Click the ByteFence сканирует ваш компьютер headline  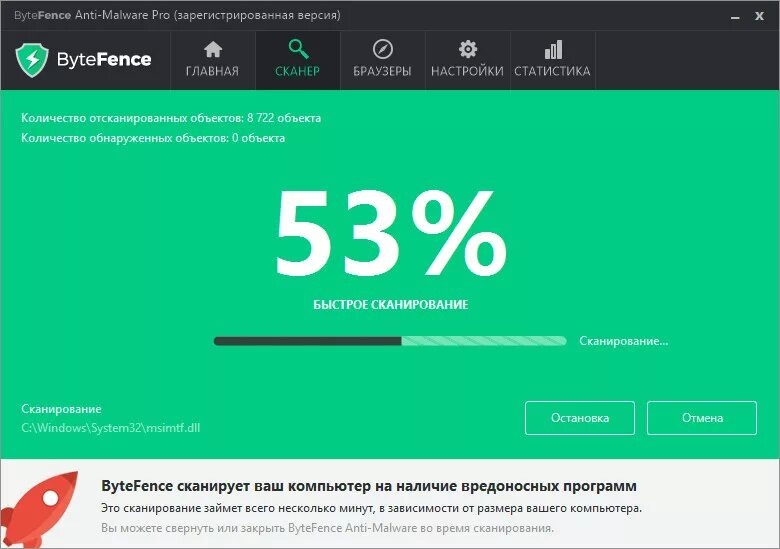(x=369, y=486)
